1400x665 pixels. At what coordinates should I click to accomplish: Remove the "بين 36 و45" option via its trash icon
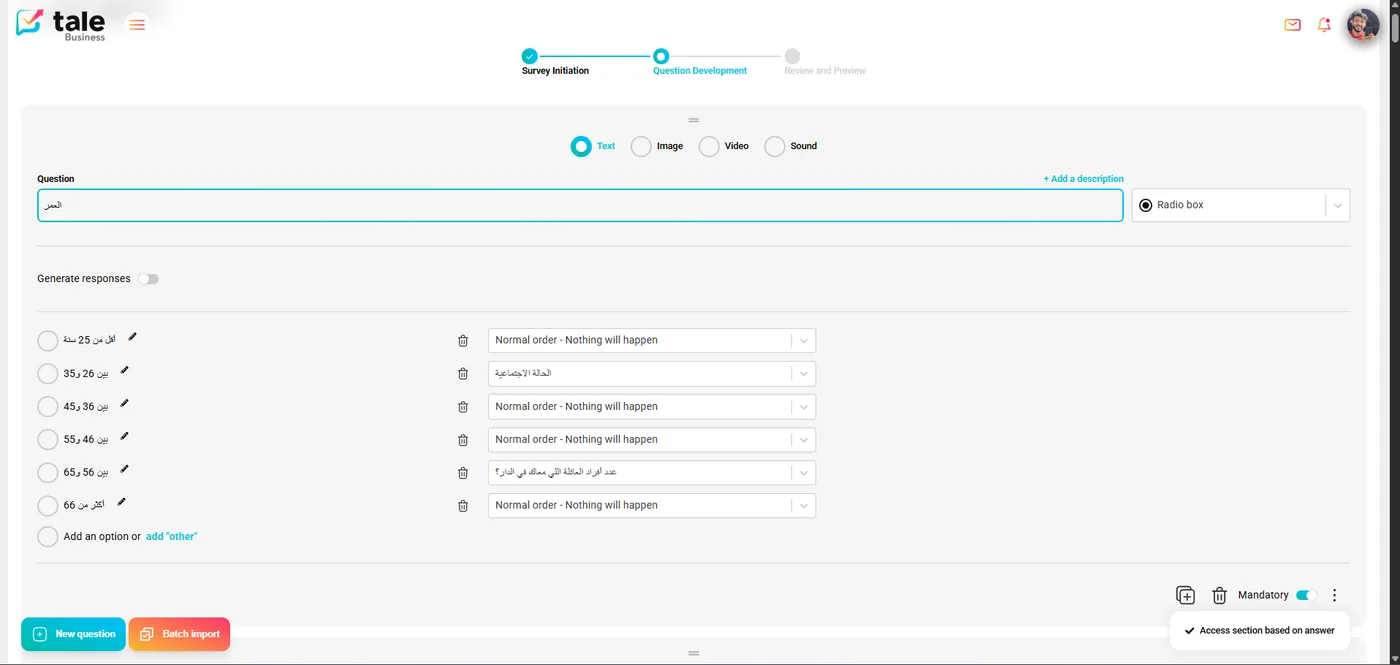coord(463,407)
